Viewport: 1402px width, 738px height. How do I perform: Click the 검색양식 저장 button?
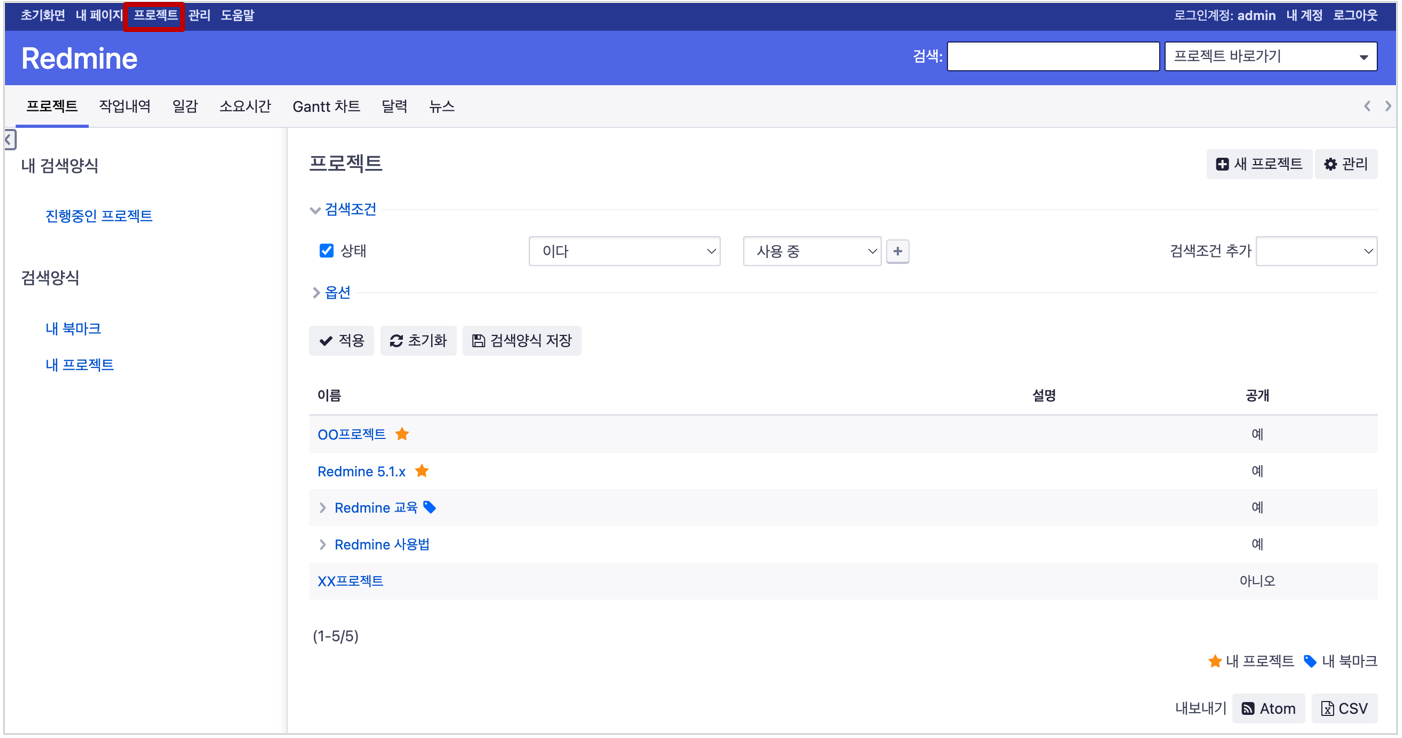click(x=522, y=341)
